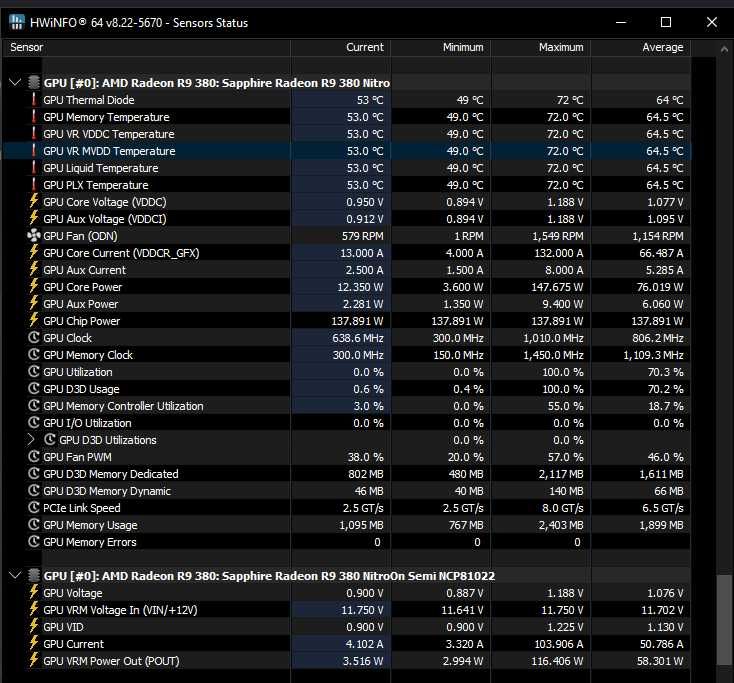Viewport: 734px width, 683px height.
Task: Click clock icon beside GPU Memory Errors
Action: coord(34,542)
